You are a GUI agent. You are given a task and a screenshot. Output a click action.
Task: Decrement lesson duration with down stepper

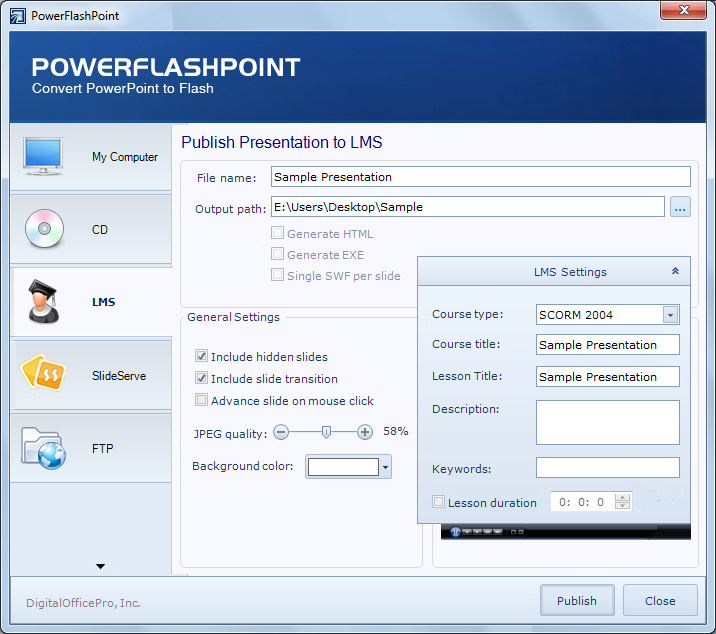[x=622, y=506]
